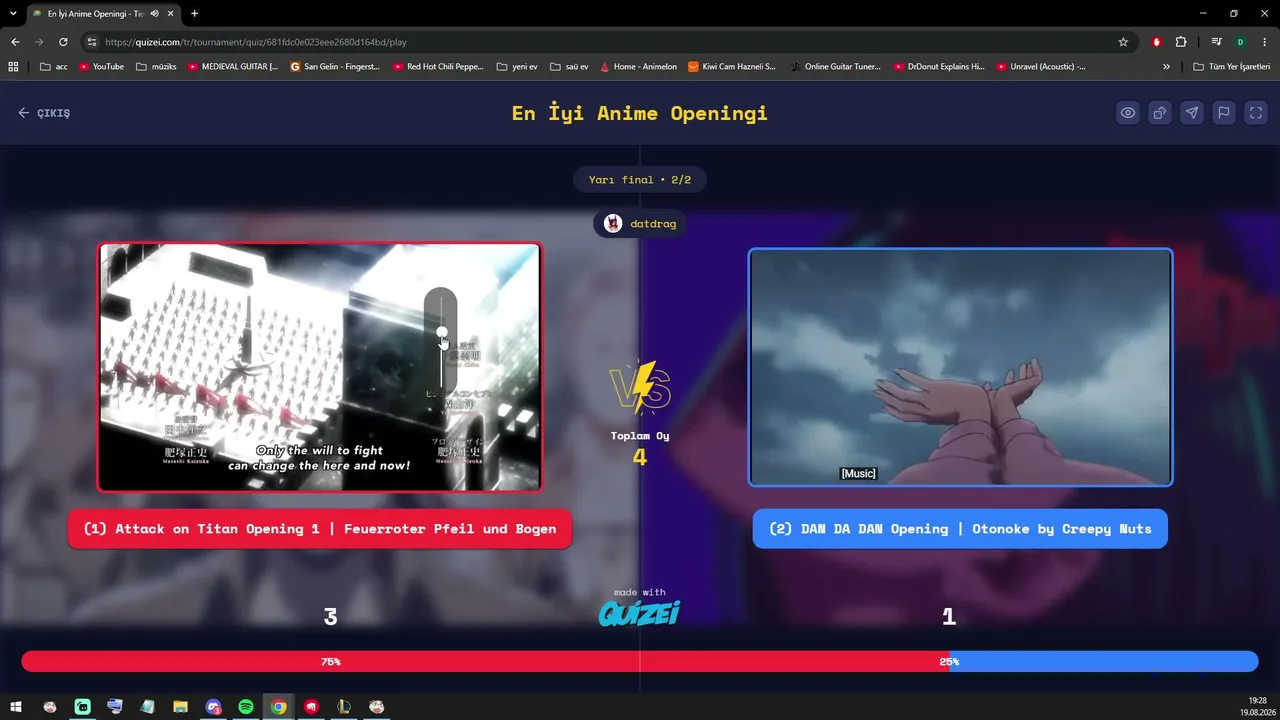Open the Unravel (Acoustic) bookmark
This screenshot has width=1280, height=720.
coord(1041,67)
